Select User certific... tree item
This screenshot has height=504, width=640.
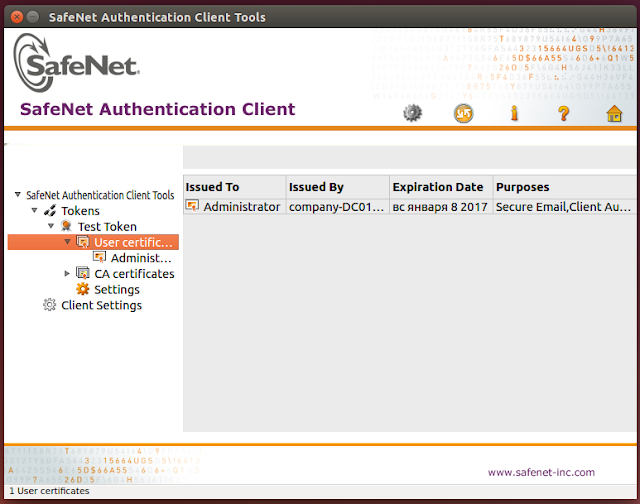pyautogui.click(x=133, y=242)
